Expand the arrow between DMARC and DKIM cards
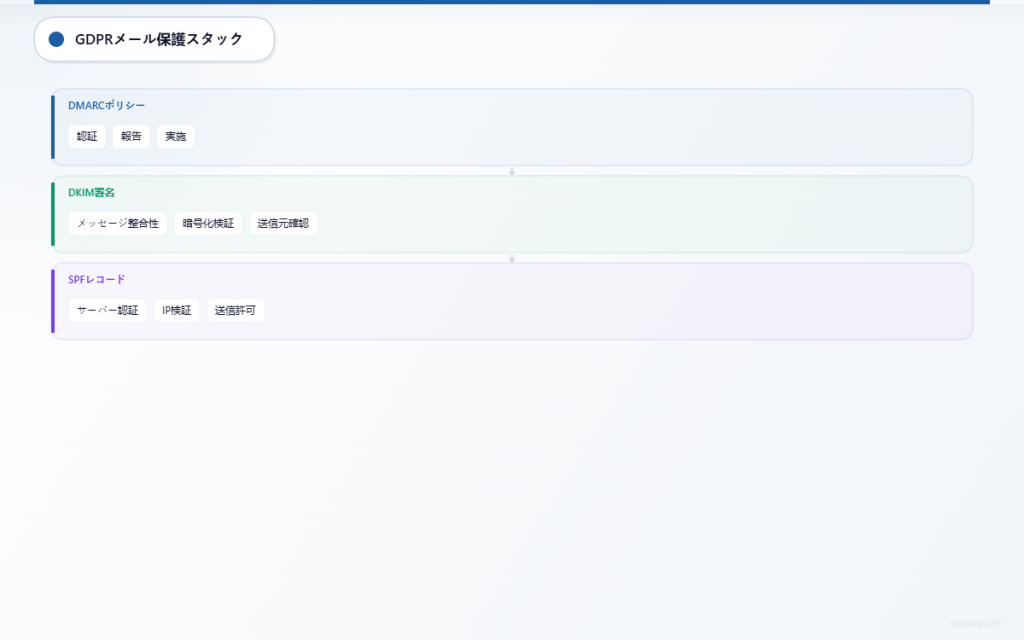The width and height of the screenshot is (1024, 640). click(512, 170)
